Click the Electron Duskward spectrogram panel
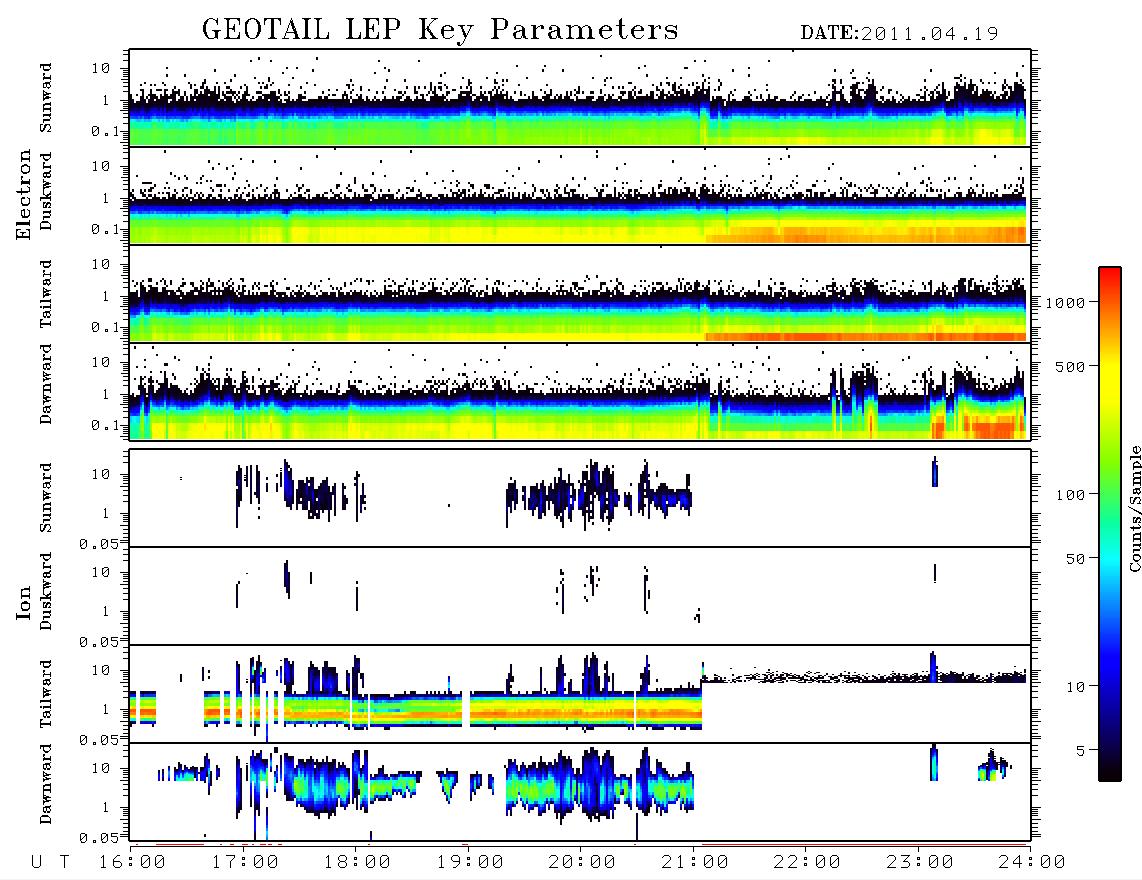The width and height of the screenshot is (1142, 880). click(x=580, y=196)
